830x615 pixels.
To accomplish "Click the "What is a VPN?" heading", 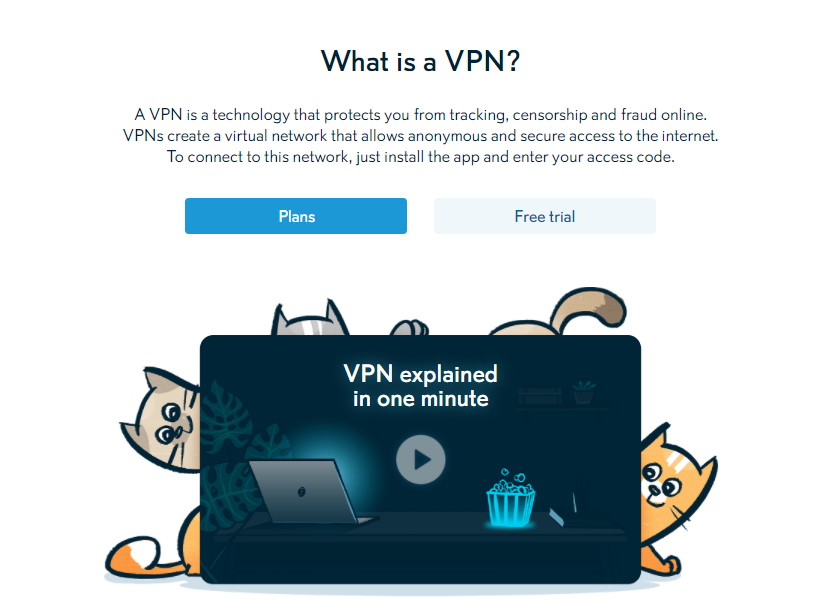I will pos(421,61).
